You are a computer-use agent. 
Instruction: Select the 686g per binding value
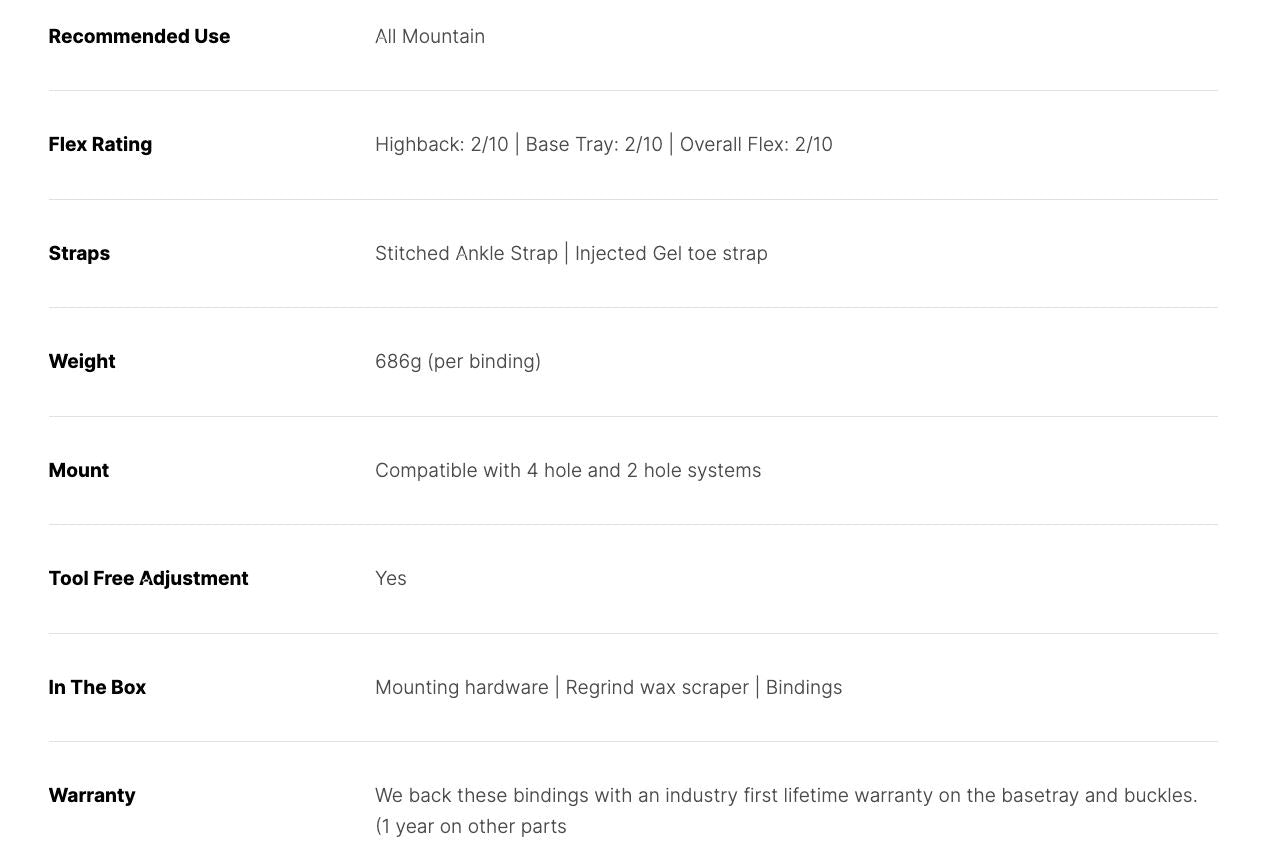[x=458, y=361]
